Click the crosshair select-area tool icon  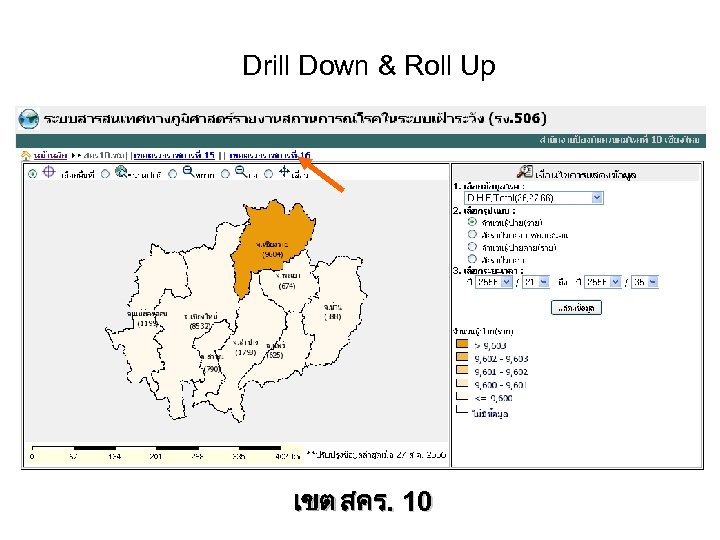click(x=49, y=172)
